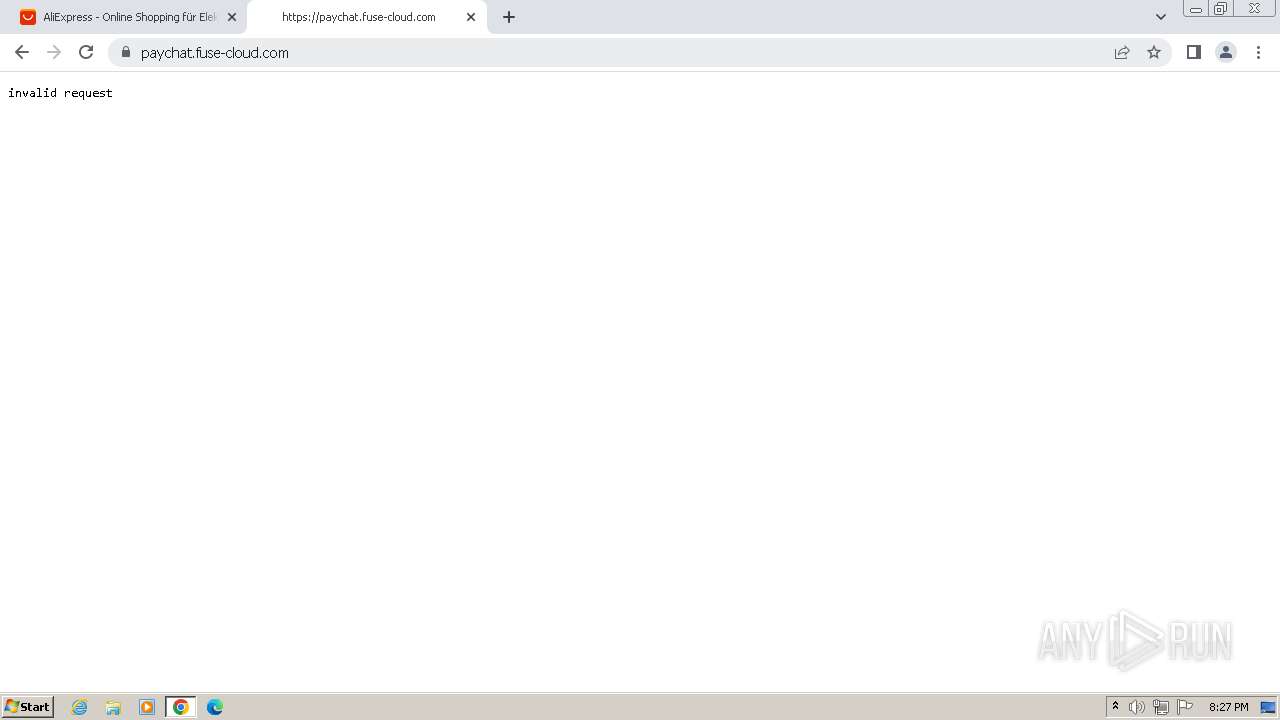Share this page using the share icon
Viewport: 1280px width, 720px height.
tap(1122, 52)
